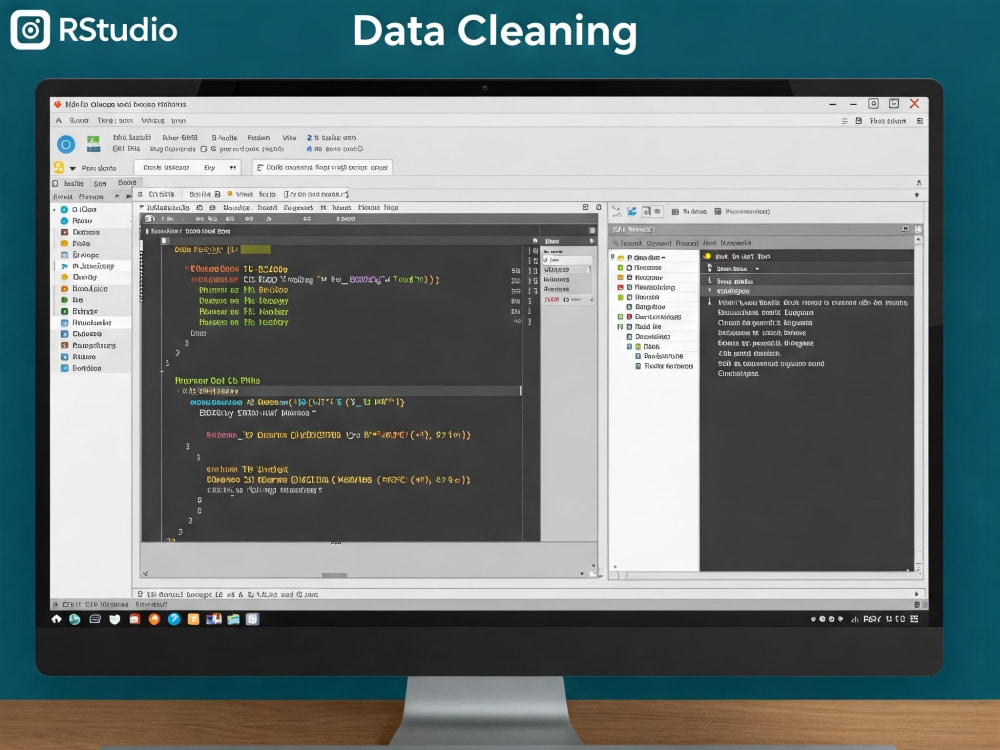The height and width of the screenshot is (750, 1000).
Task: Click the yellow-green wand icon above right panel
Action: [x=616, y=212]
